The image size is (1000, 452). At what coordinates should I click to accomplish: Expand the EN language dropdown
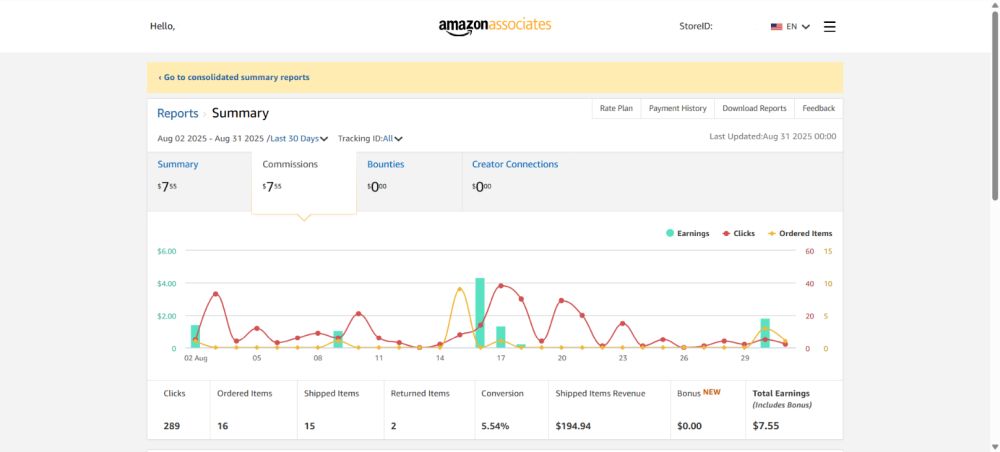point(798,27)
